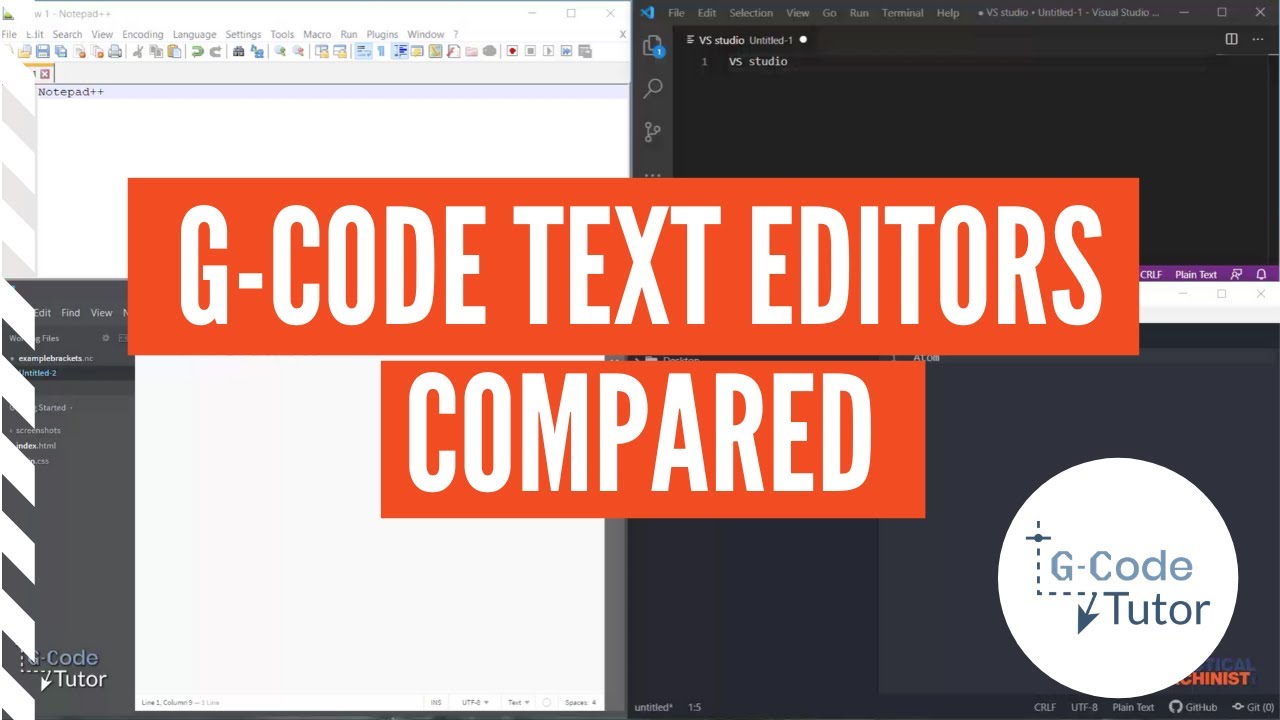Open the Macro menu in Notepad++

[x=317, y=34]
